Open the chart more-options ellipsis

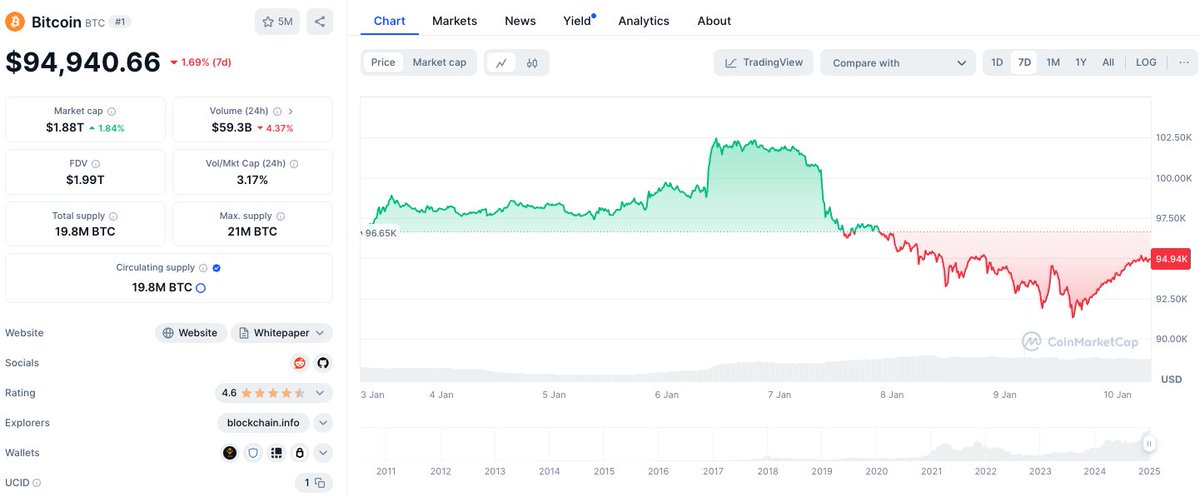tap(1182, 62)
